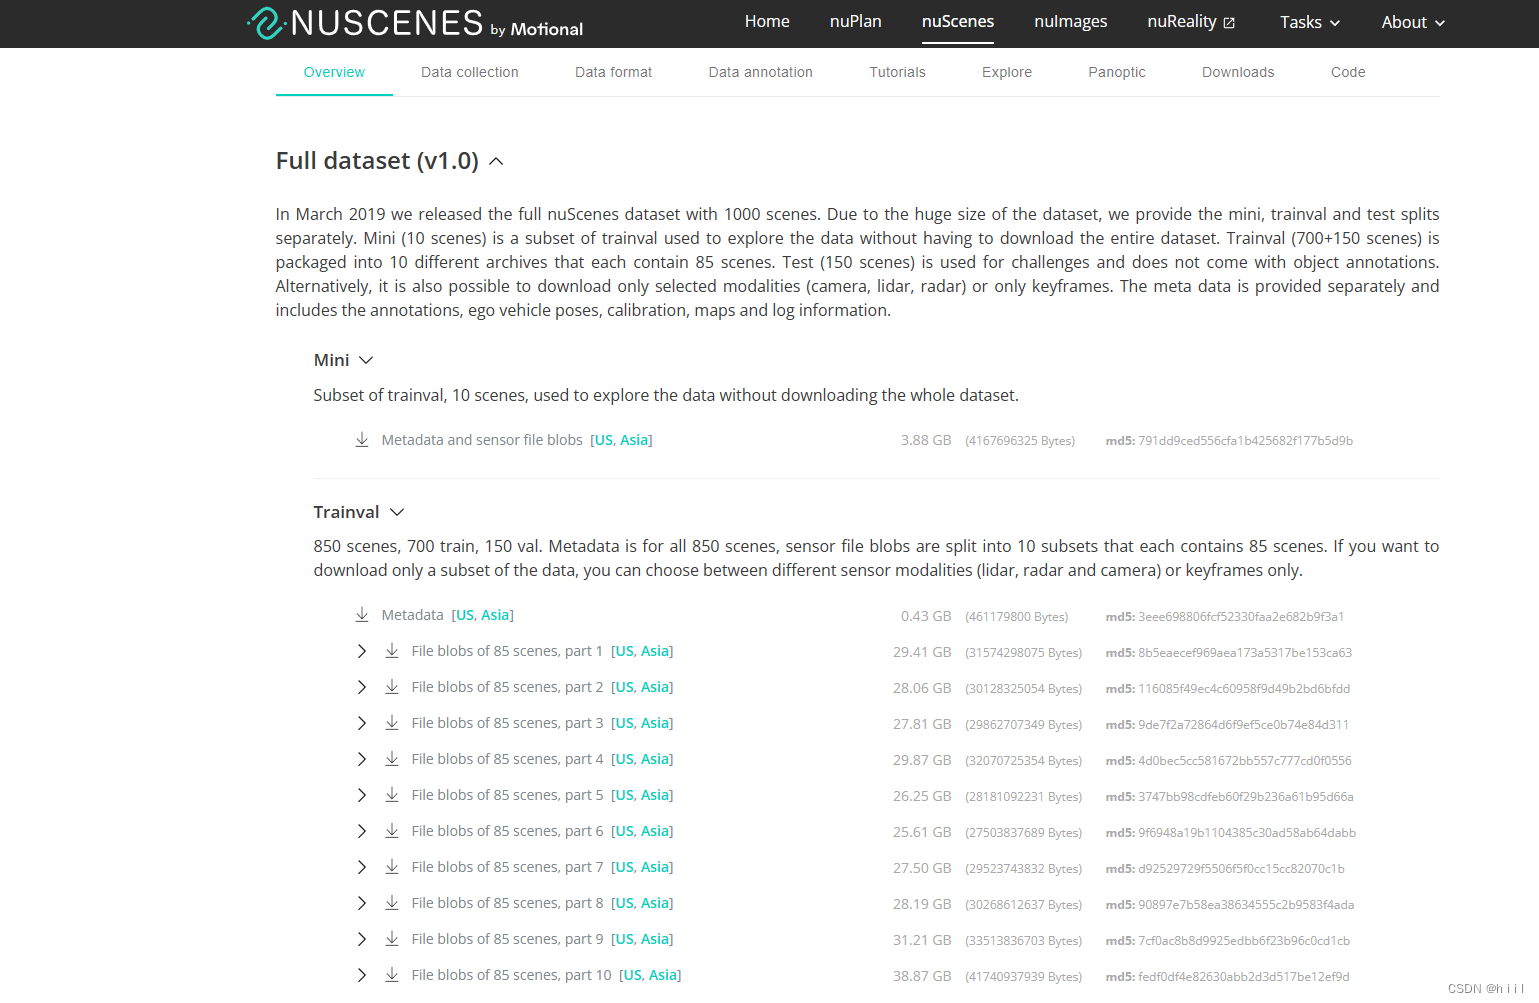Expand part 4 file blobs row
This screenshot has width=1539, height=1003.
[362, 759]
